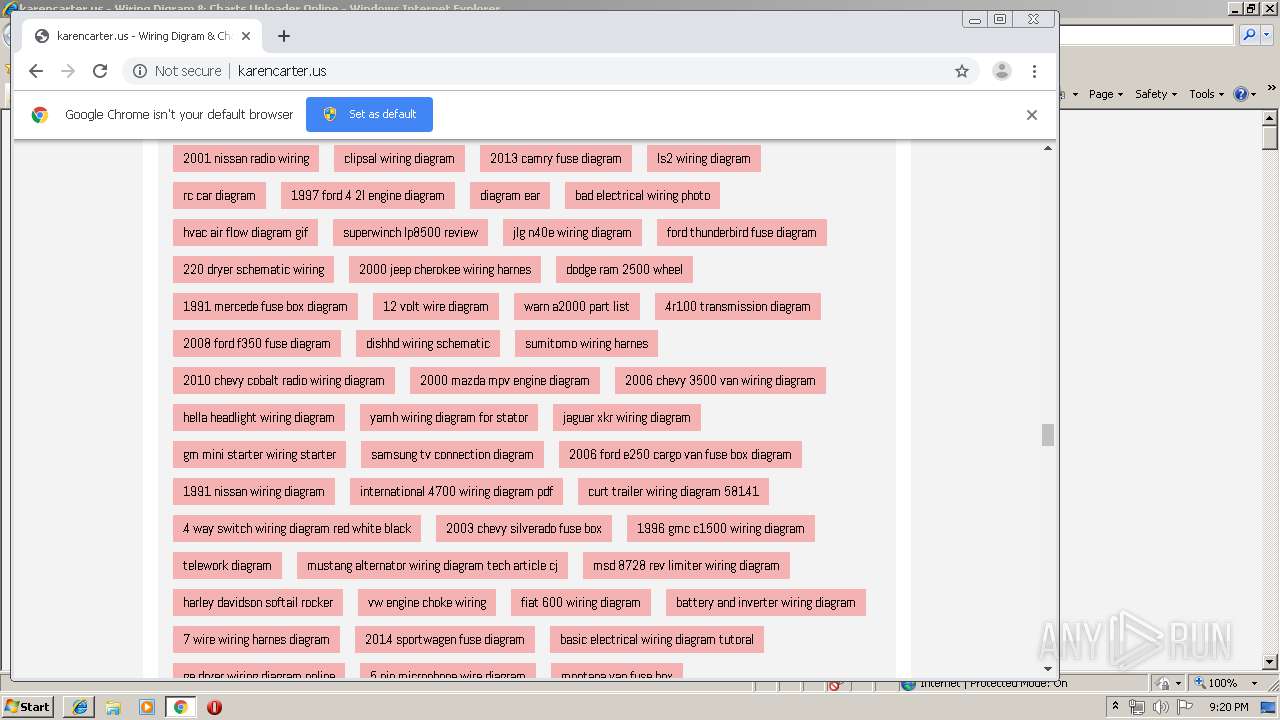This screenshot has height=720, width=1280.
Task: Click the Chrome forward arrow
Action: point(68,71)
